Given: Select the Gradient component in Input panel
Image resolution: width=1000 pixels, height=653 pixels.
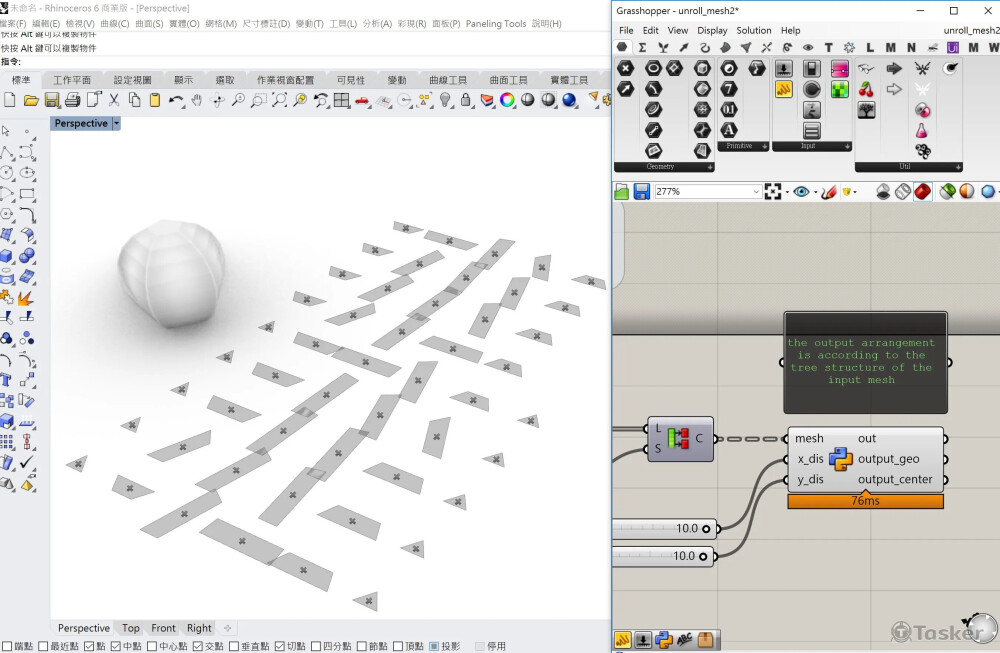Looking at the screenshot, I should coord(840,68).
